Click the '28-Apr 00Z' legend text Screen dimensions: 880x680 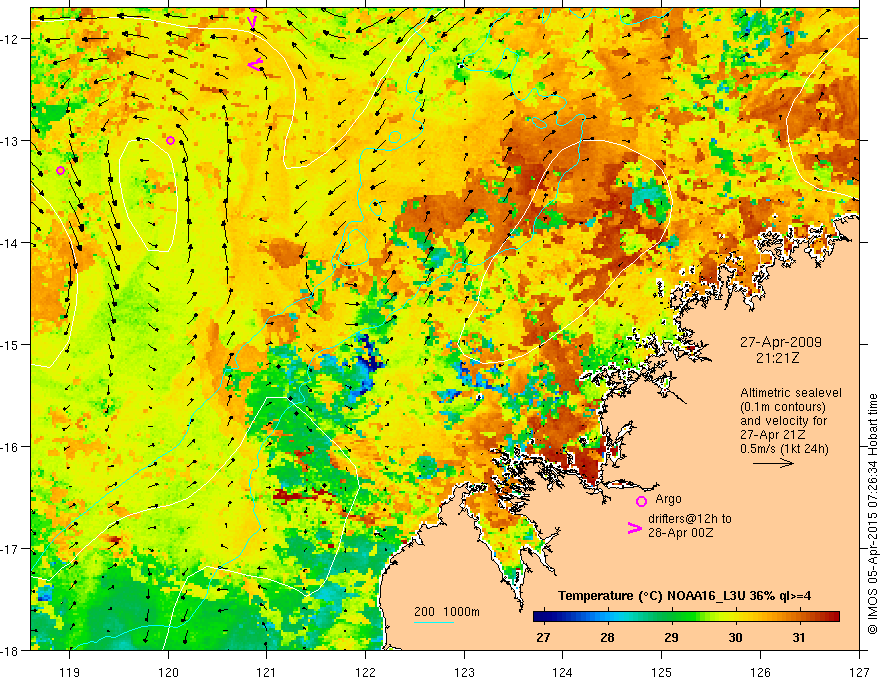pos(681,532)
